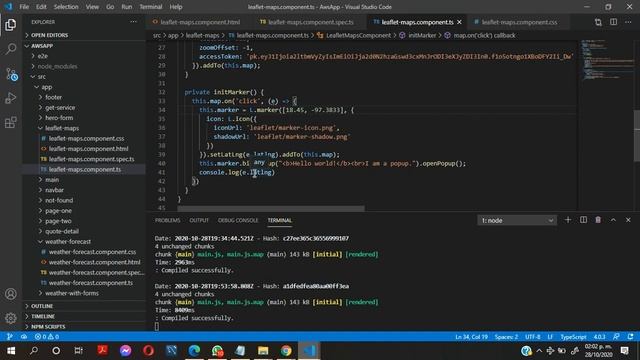The image size is (640, 360).
Task: Split the editor to the right
Action: (x=613, y=22)
